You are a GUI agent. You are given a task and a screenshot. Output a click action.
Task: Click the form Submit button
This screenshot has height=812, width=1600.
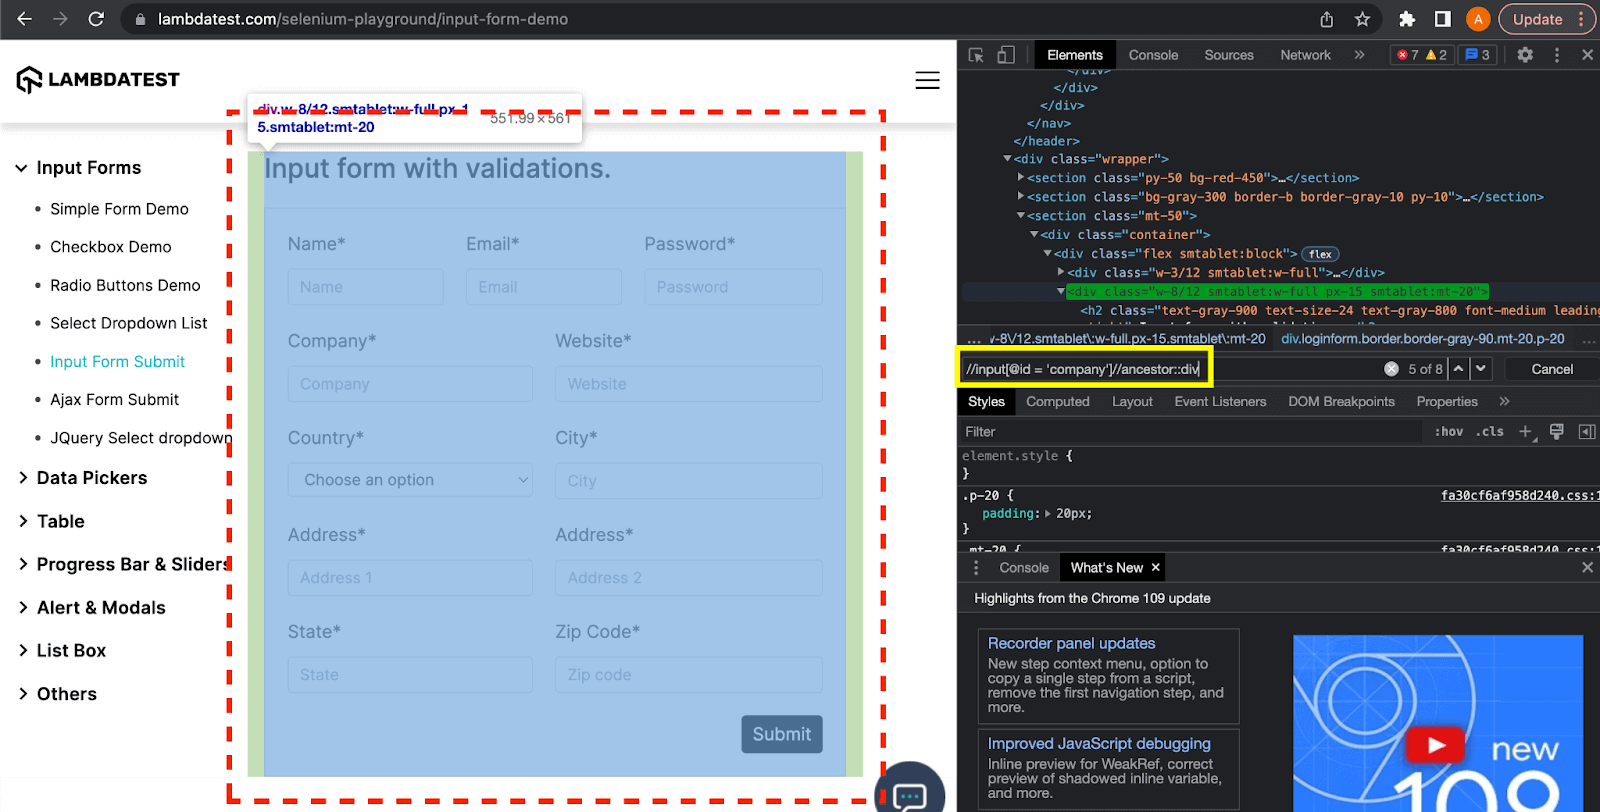pyautogui.click(x=782, y=734)
